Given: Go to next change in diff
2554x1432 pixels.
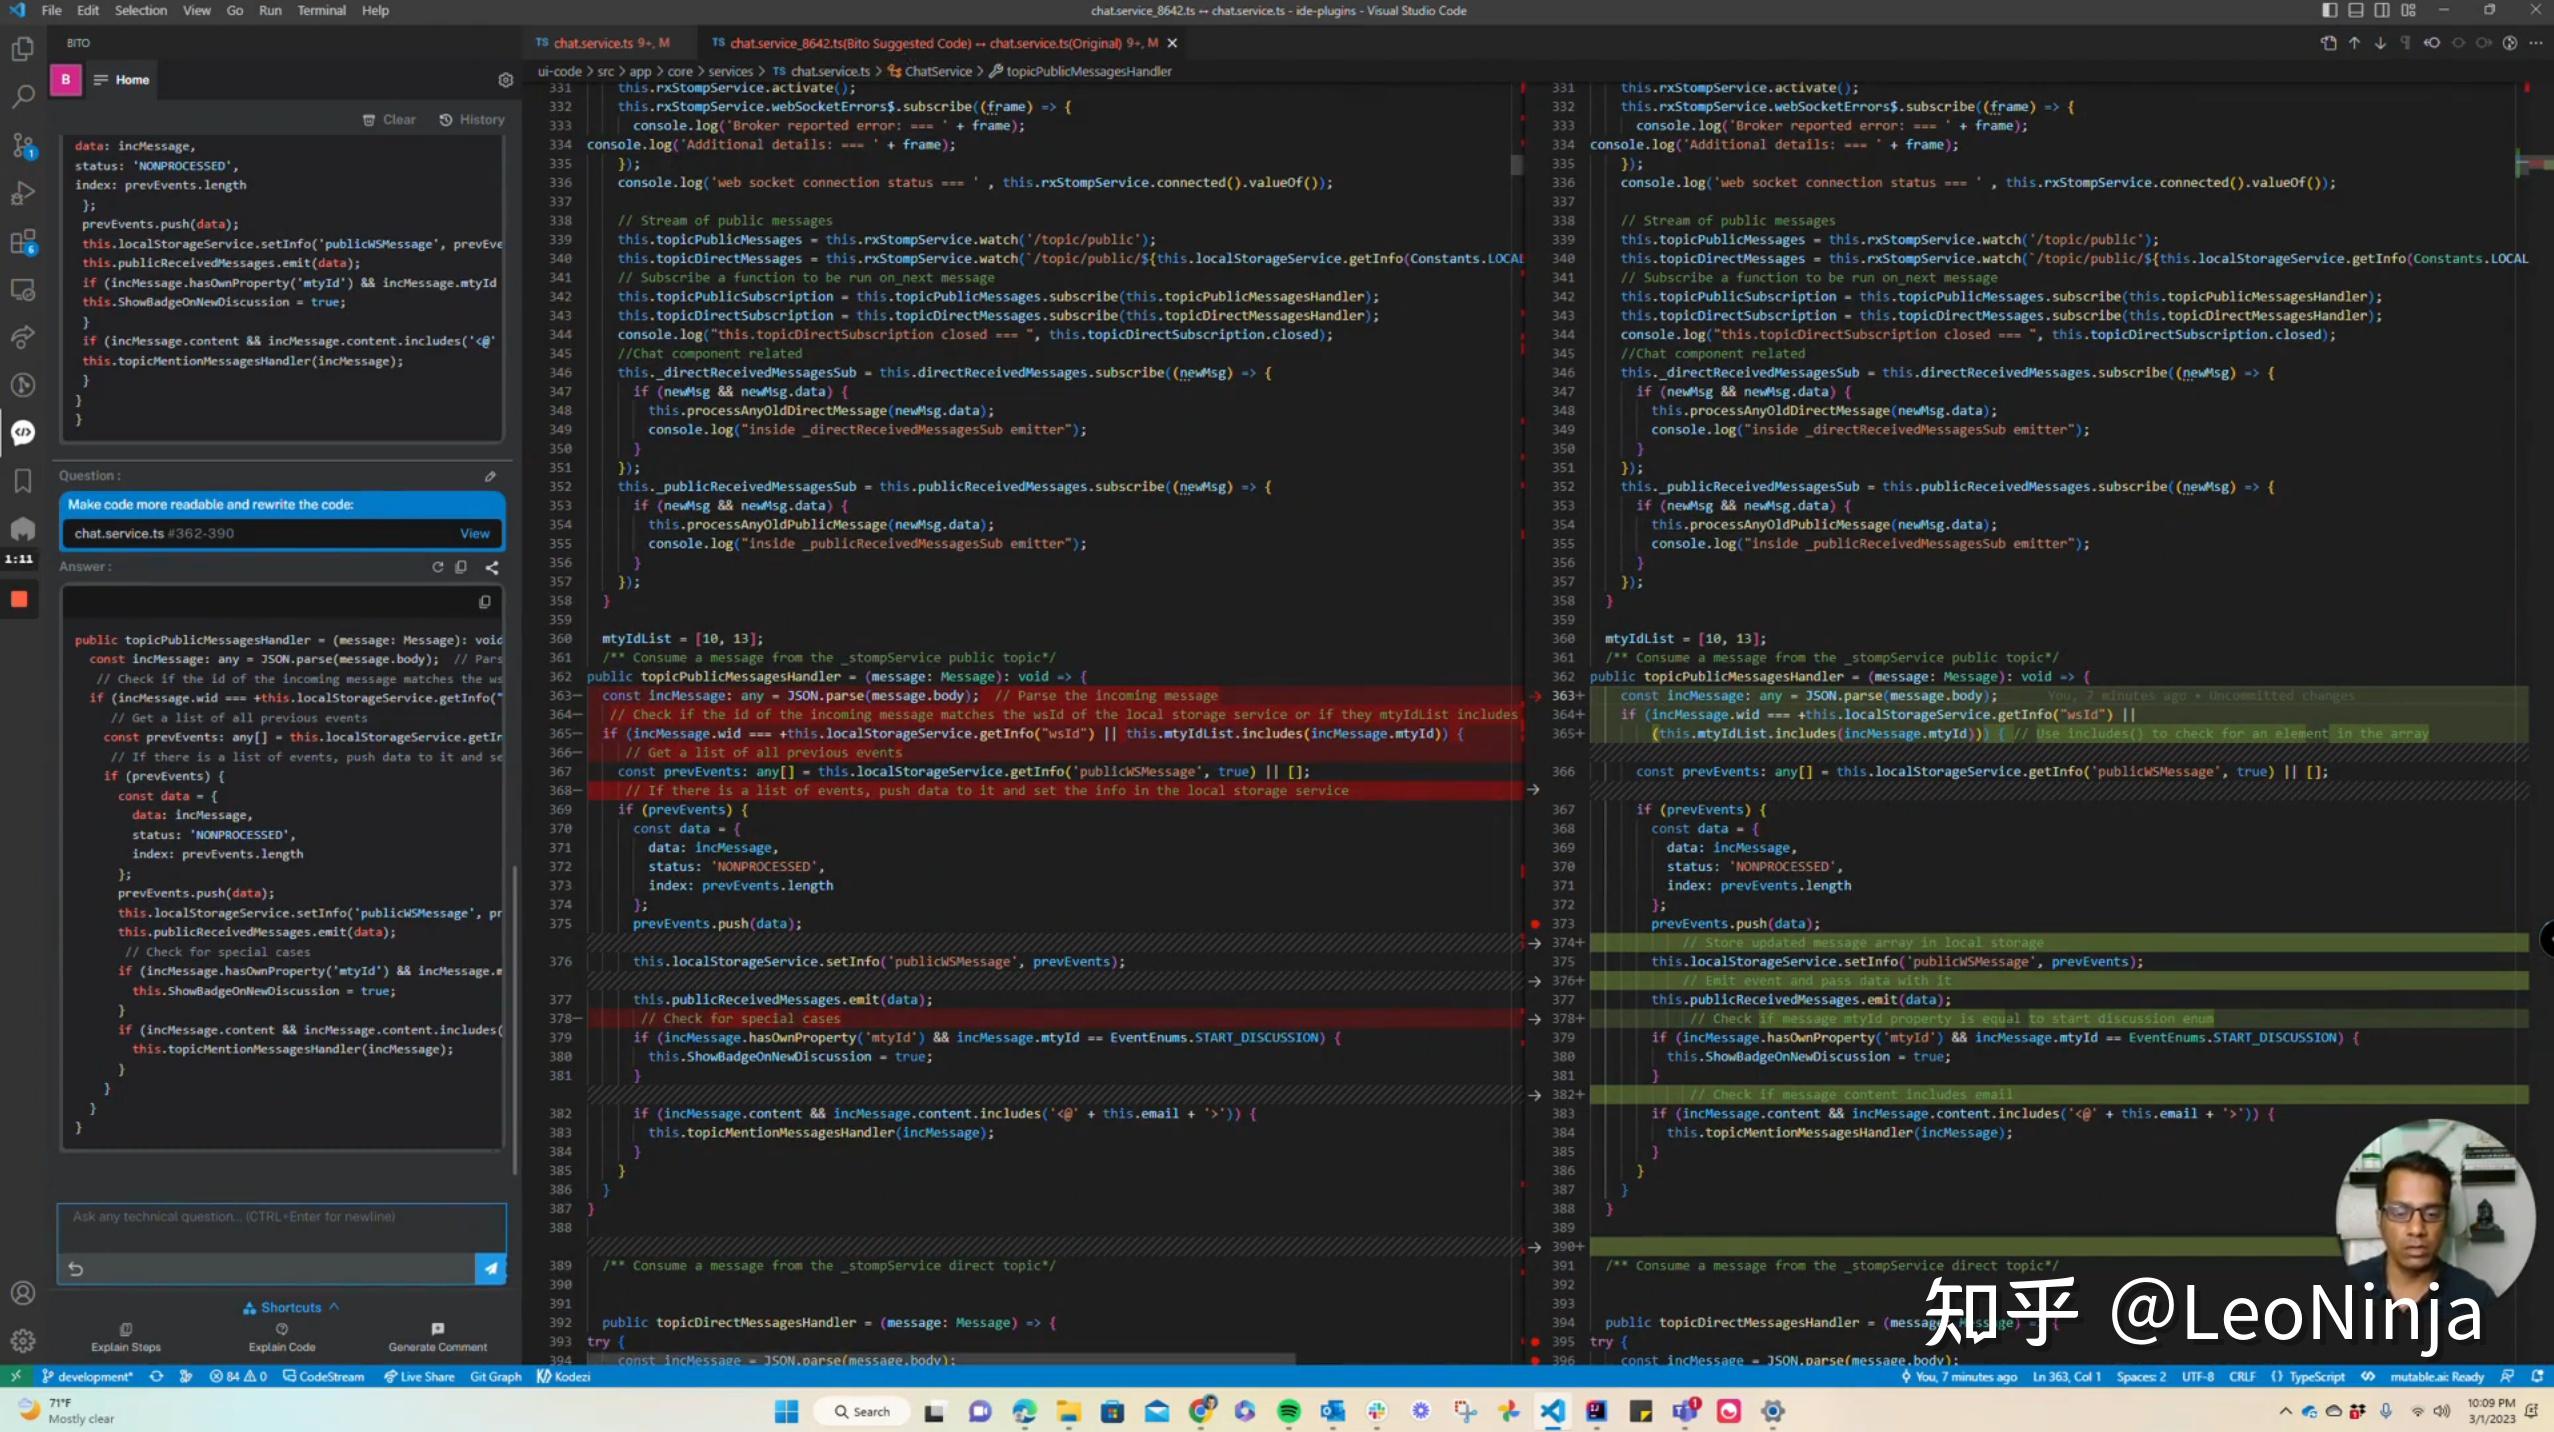Looking at the screenshot, I should (2380, 43).
